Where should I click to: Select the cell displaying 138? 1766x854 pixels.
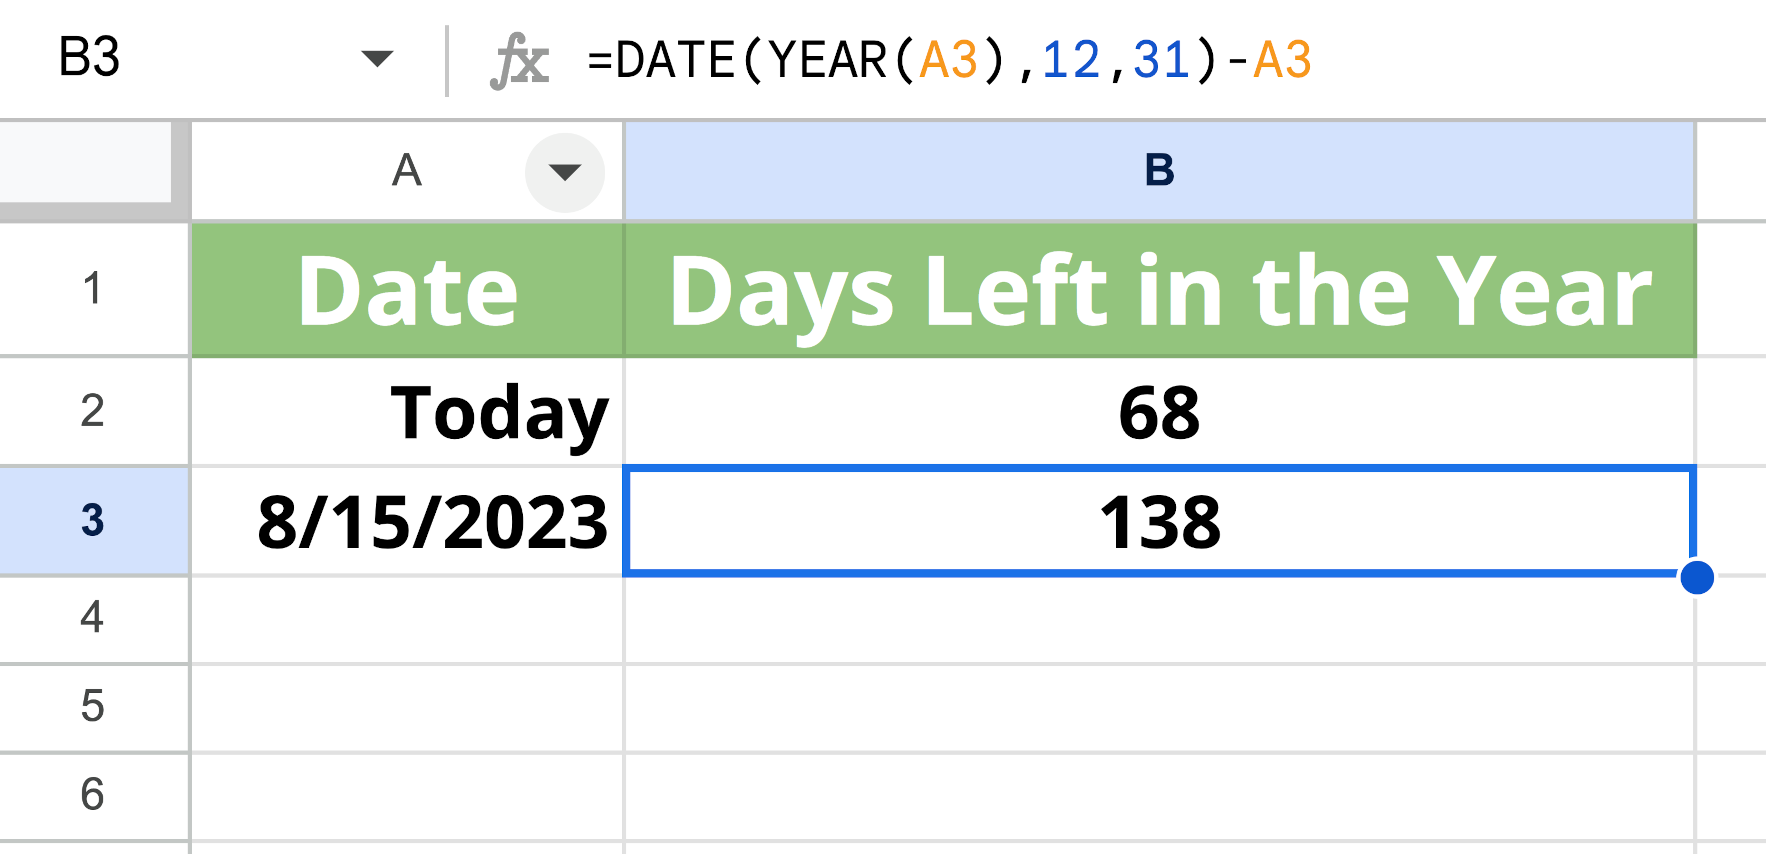click(x=1158, y=520)
